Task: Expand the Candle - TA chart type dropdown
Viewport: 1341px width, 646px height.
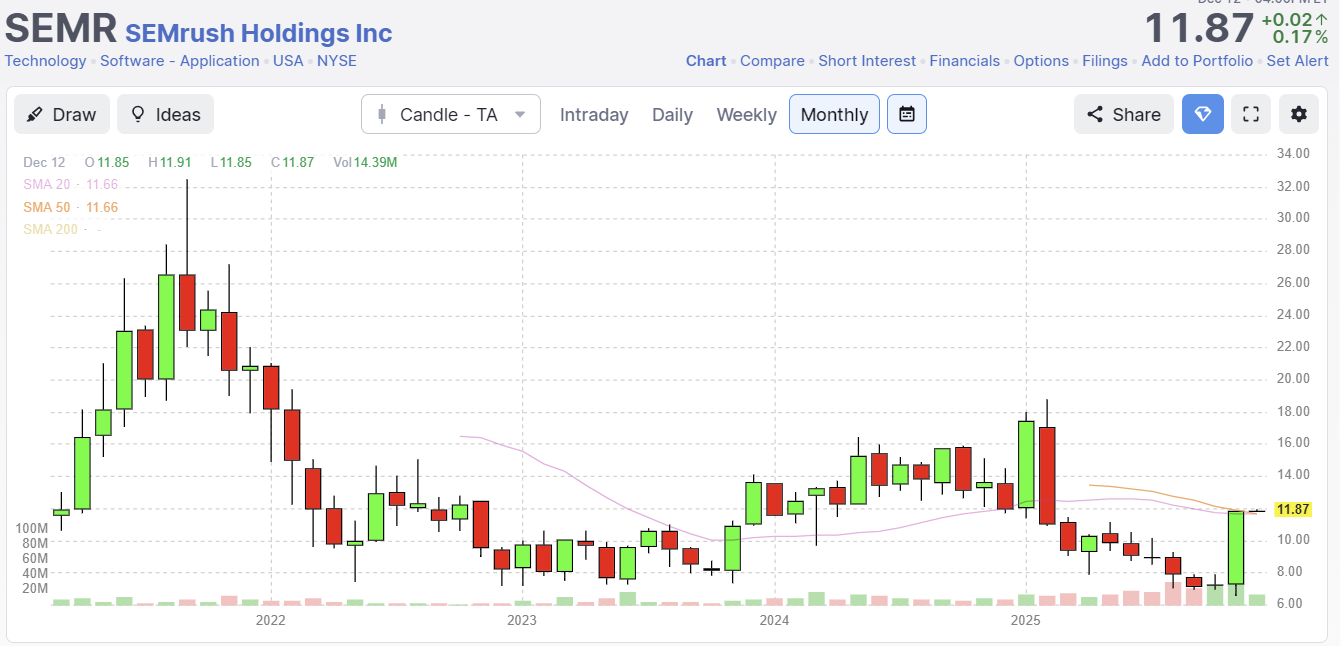Action: pyautogui.click(x=451, y=114)
